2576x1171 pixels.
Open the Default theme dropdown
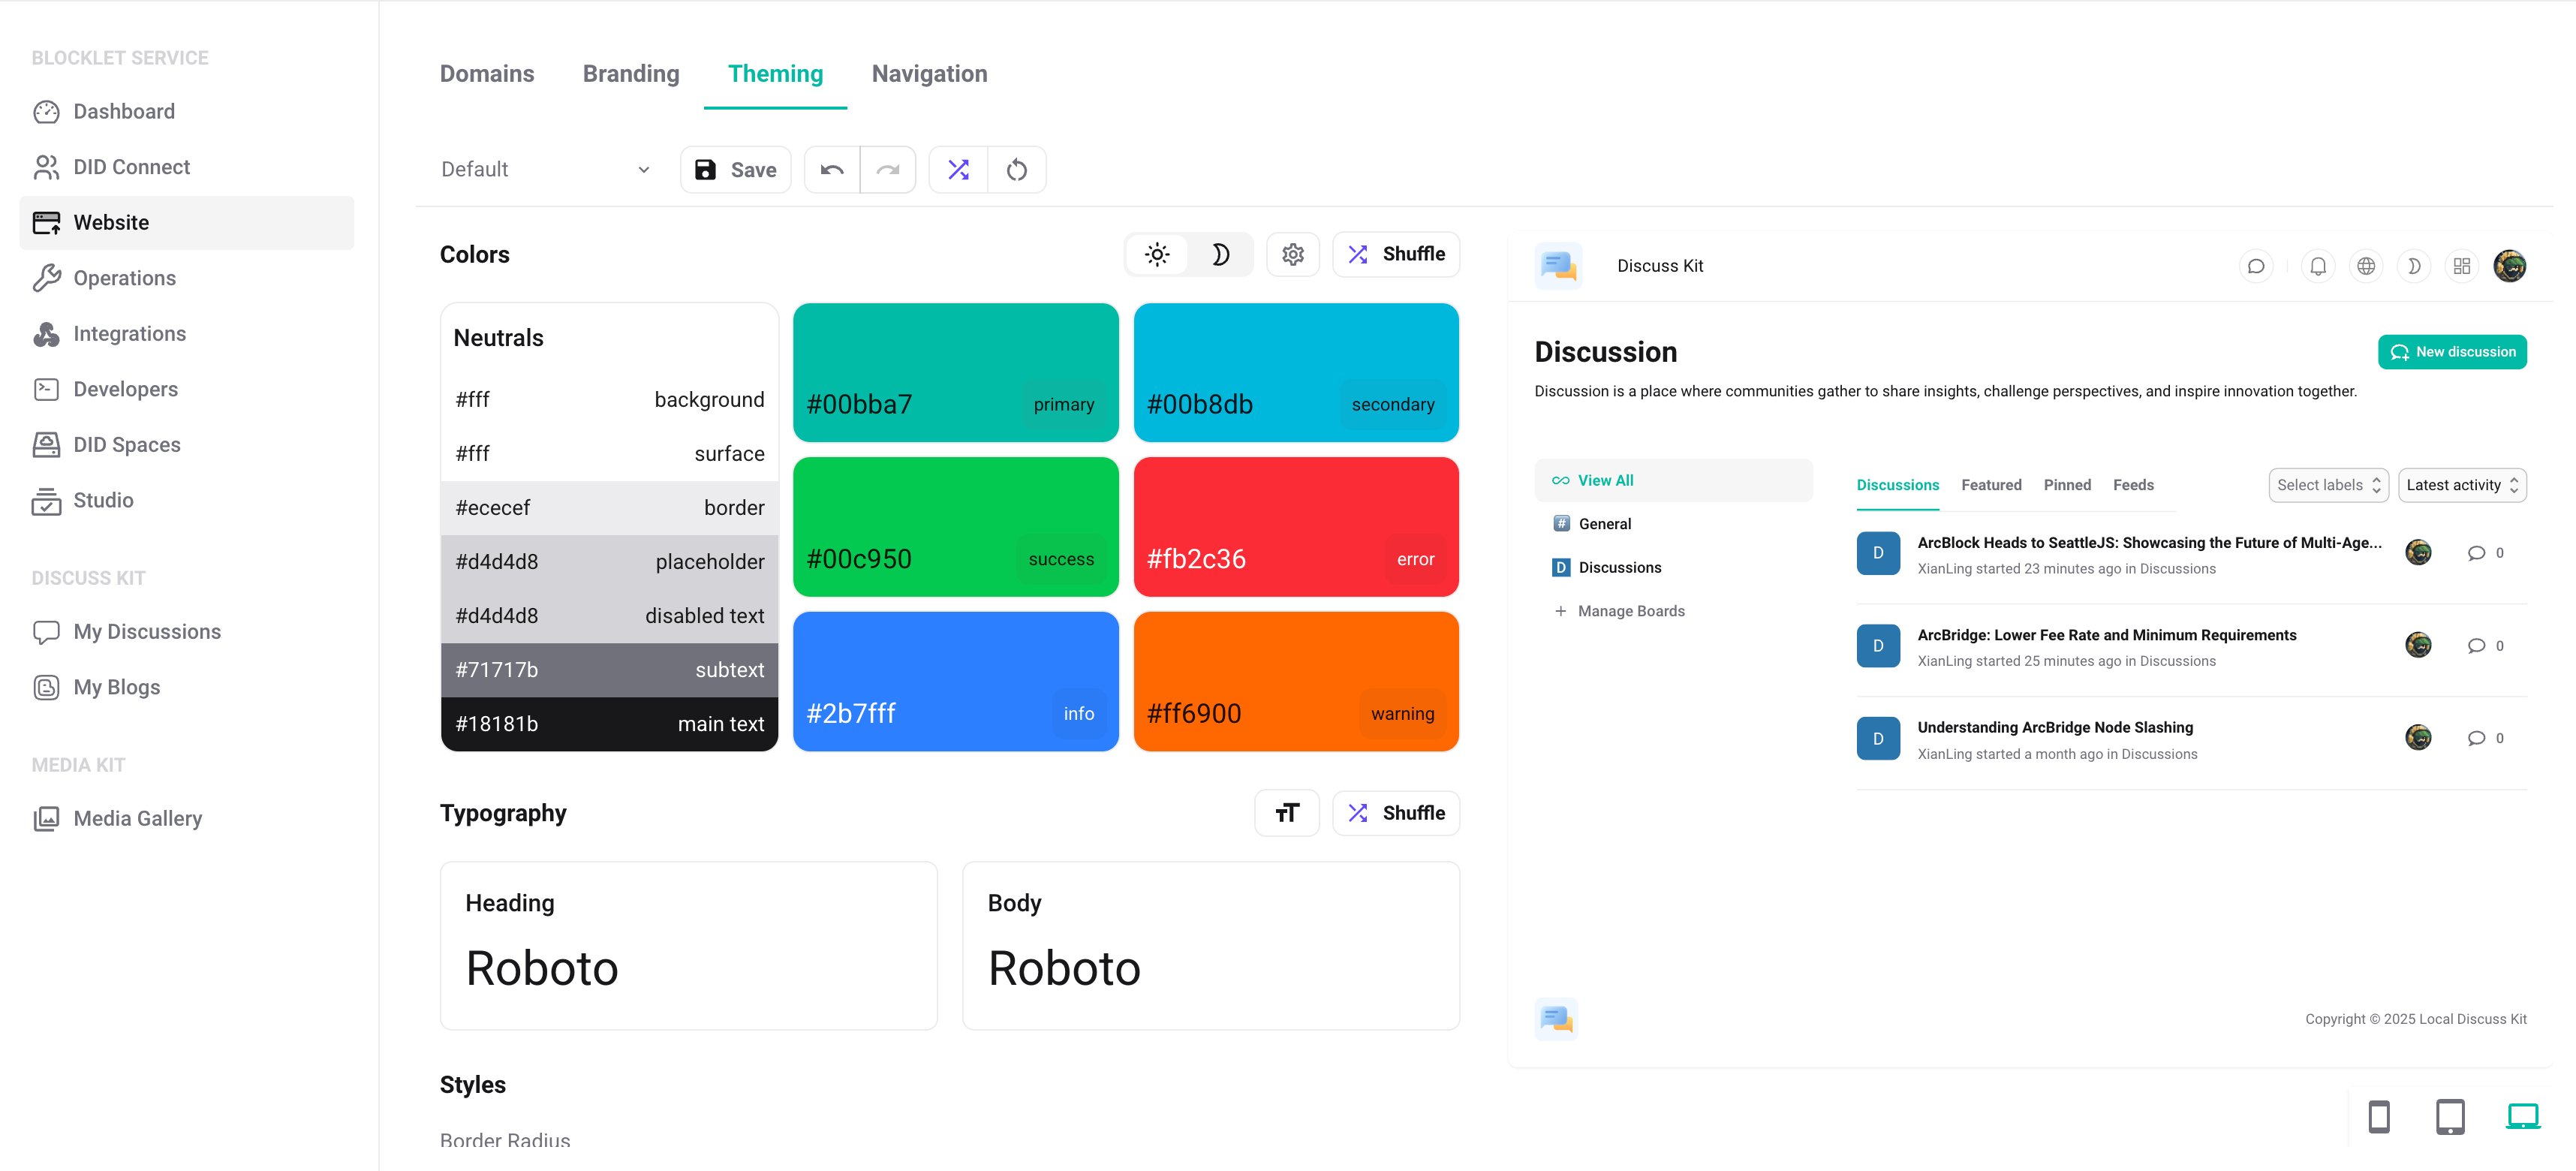[546, 170]
